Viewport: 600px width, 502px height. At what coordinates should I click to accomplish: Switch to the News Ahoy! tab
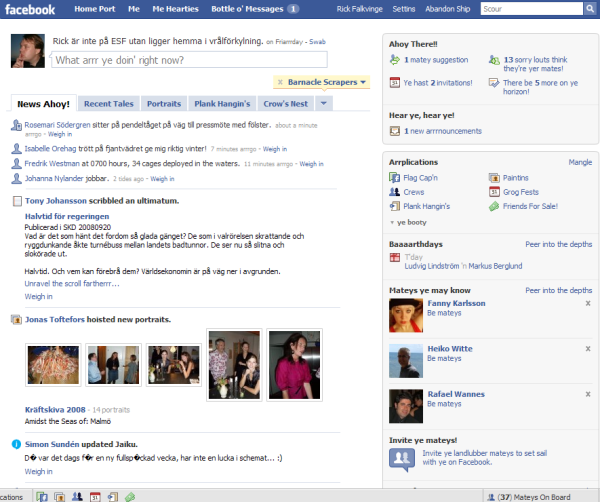pos(44,104)
